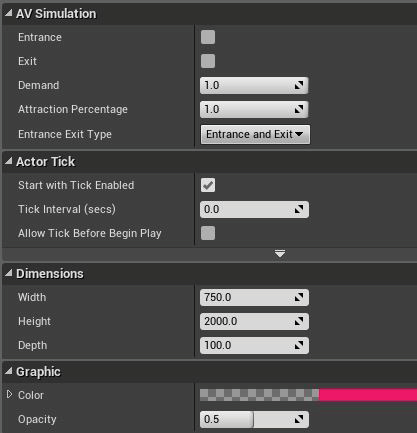Collapse the Graphic category header

pyautogui.click(x=9, y=371)
